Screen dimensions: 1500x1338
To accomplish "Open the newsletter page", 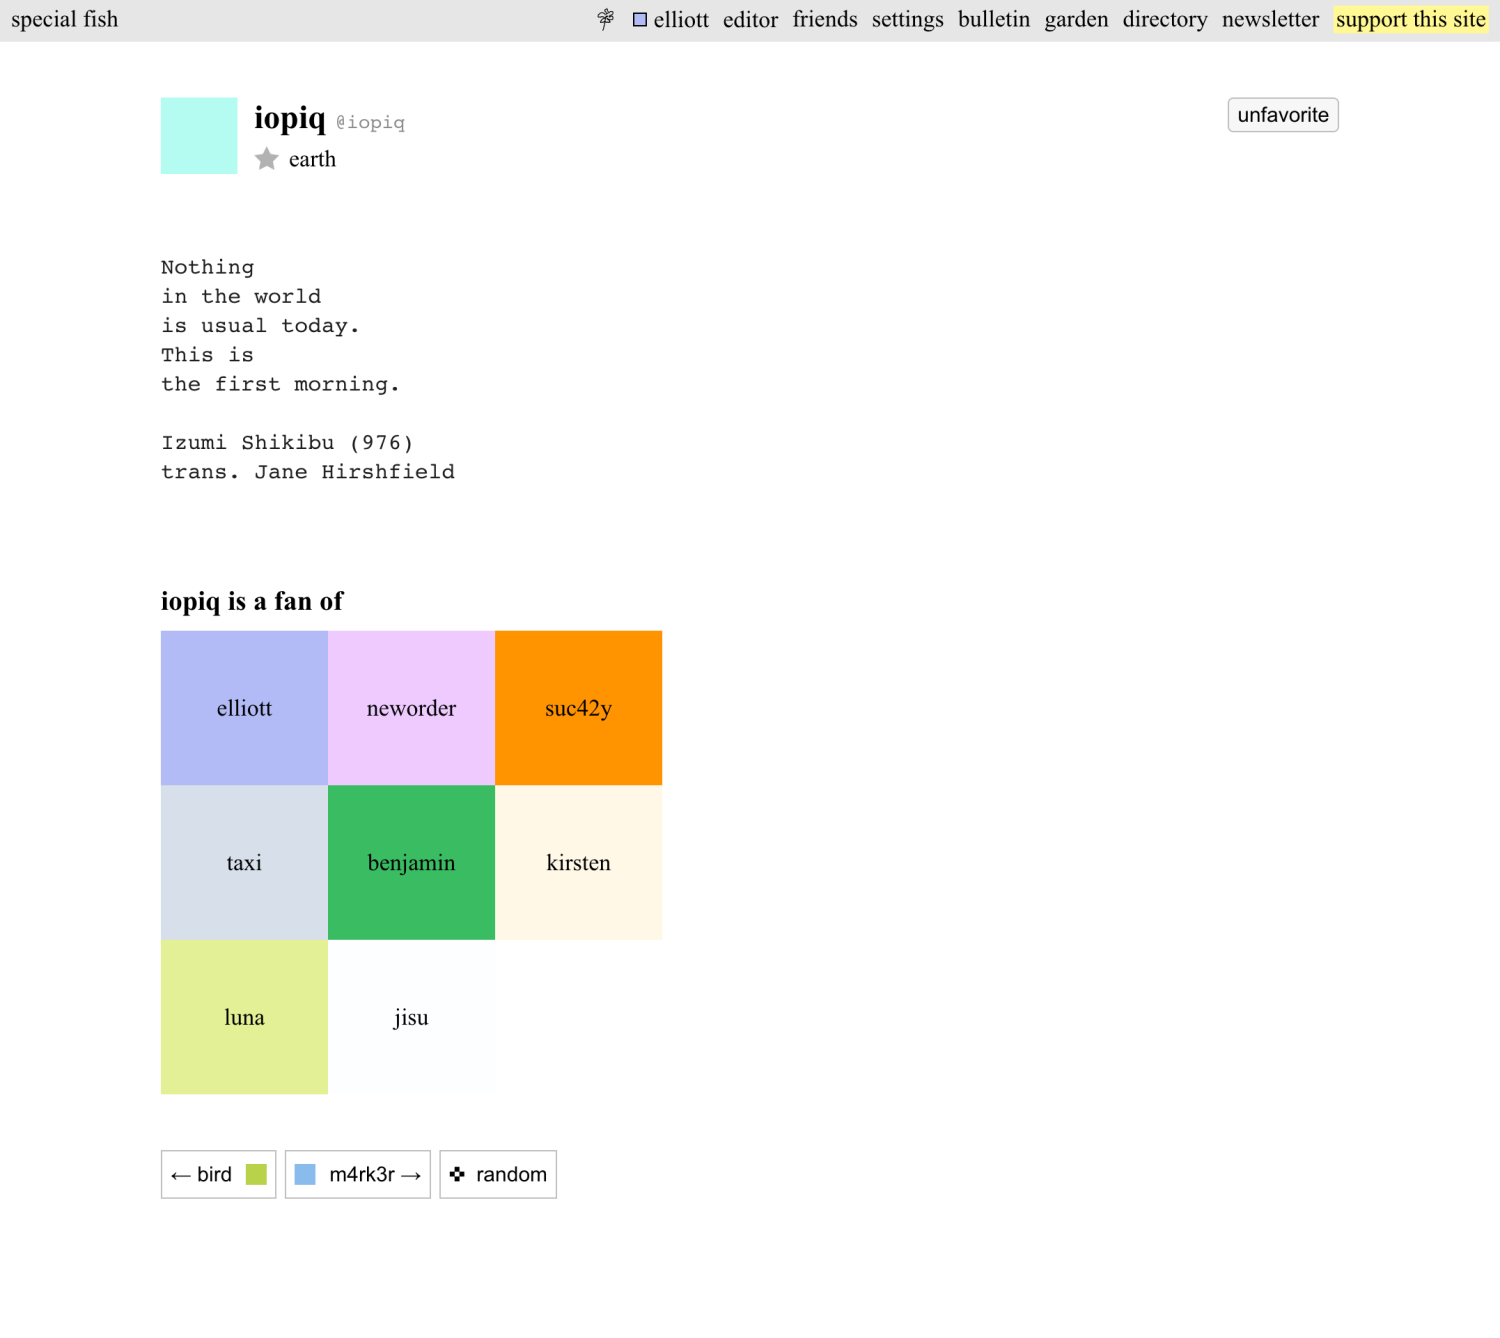I will 1270,20.
